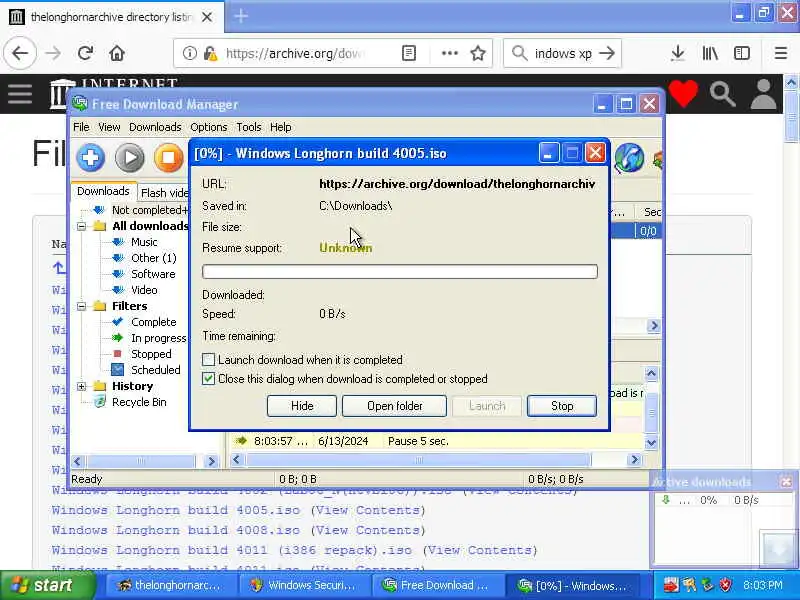Click Firefox back arrow button
This screenshot has height=600, width=800.
[x=20, y=53]
